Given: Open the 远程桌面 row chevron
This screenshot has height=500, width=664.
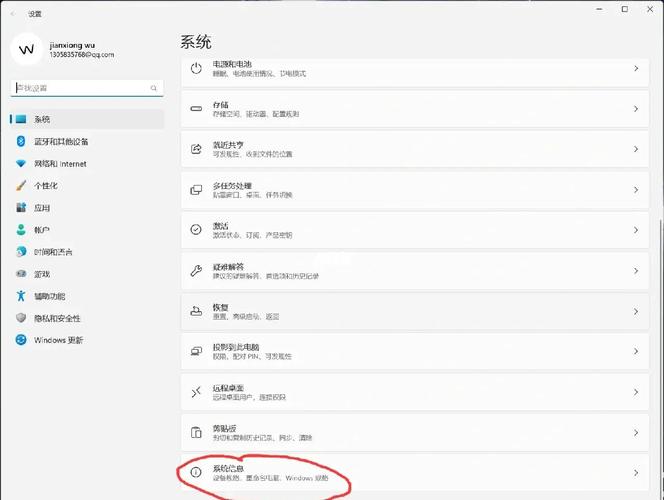Looking at the screenshot, I should click(636, 392).
